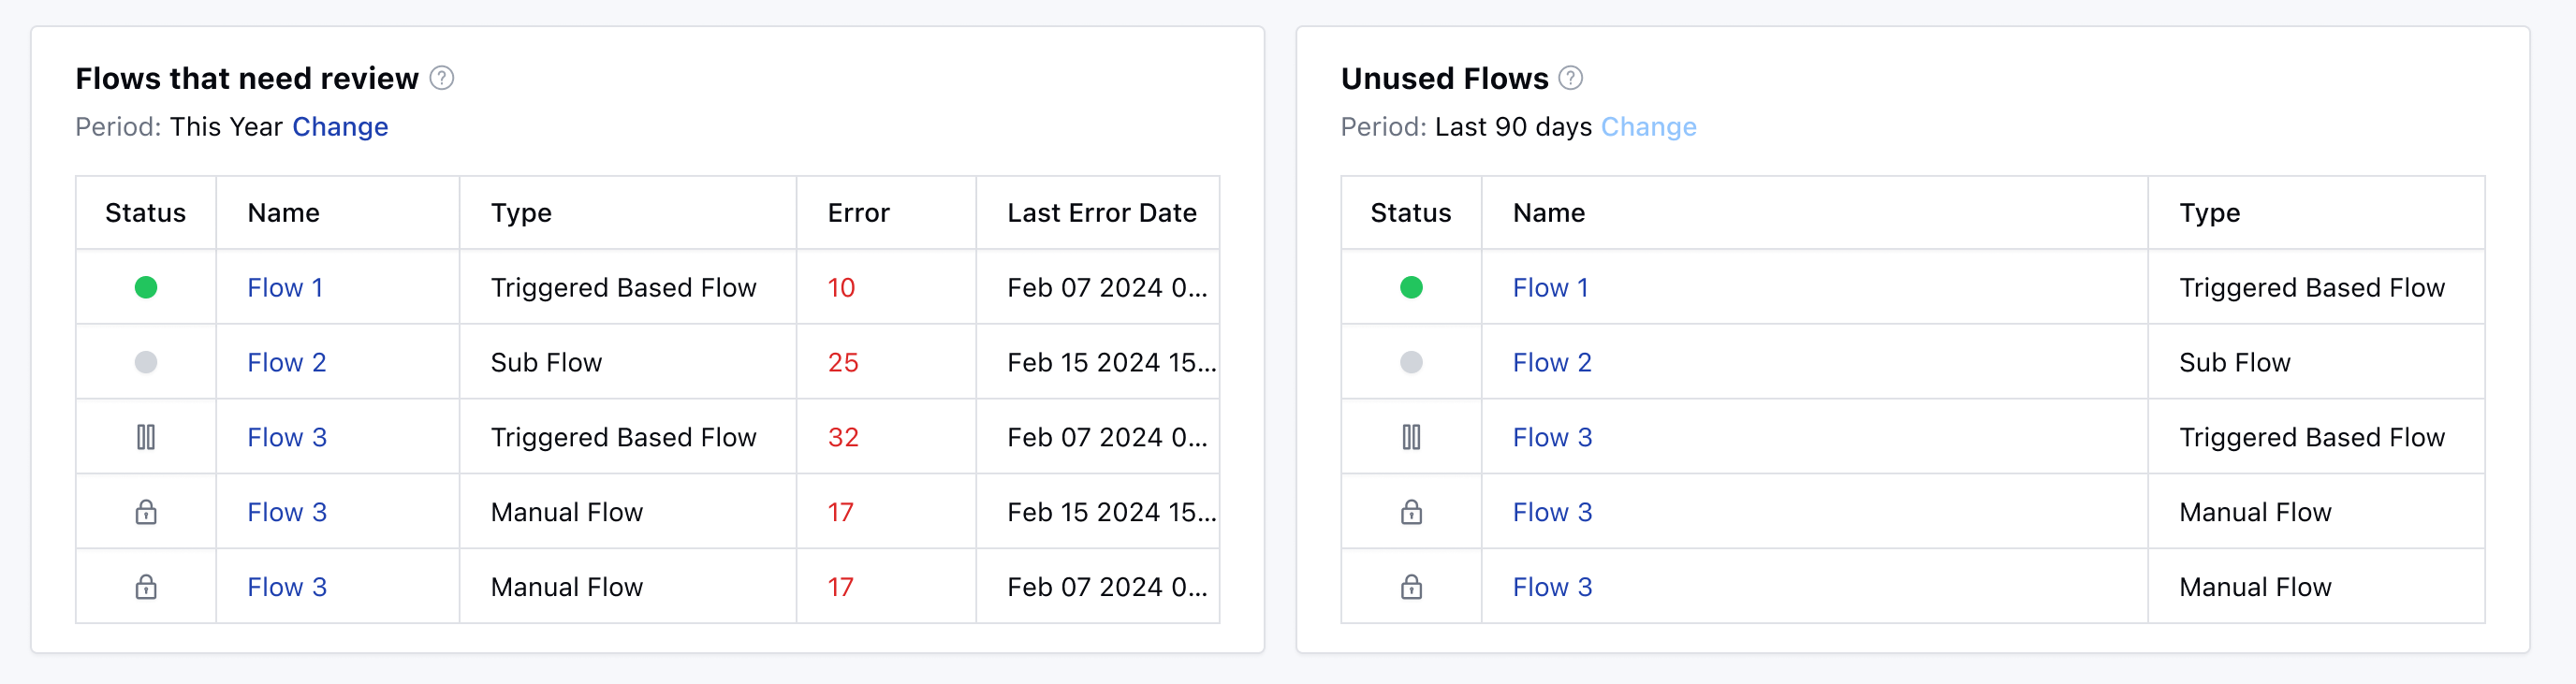The width and height of the screenshot is (2576, 684).
Task: Change period for Flows that need review
Action: (340, 127)
